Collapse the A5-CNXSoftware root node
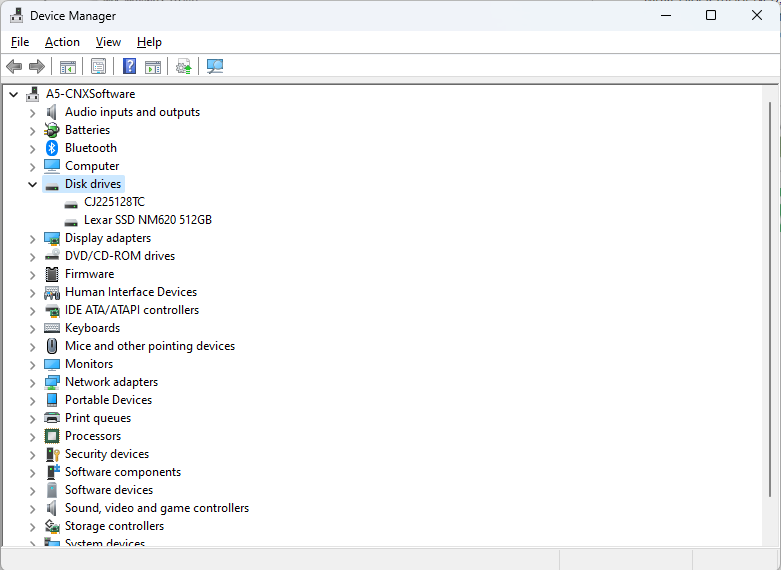The image size is (781, 570). [13, 94]
